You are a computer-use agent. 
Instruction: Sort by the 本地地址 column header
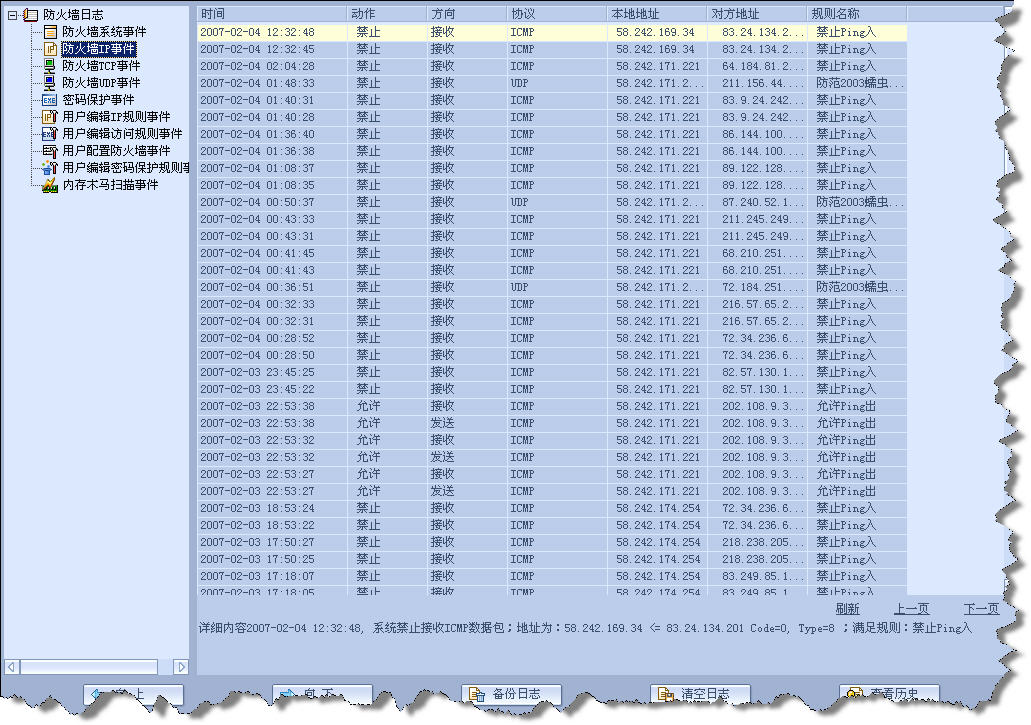pyautogui.click(x=658, y=14)
